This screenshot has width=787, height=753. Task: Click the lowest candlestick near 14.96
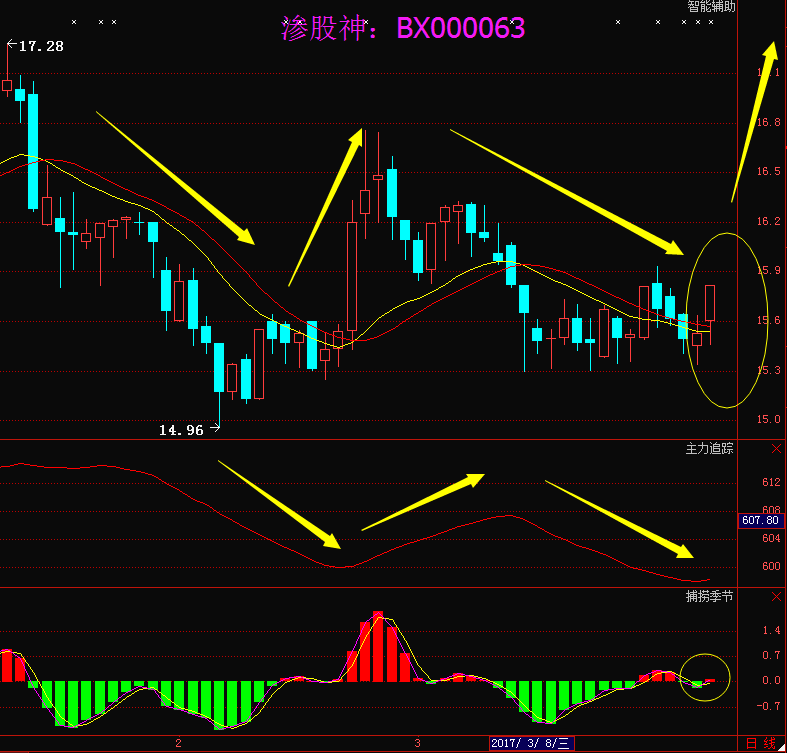pos(219,368)
